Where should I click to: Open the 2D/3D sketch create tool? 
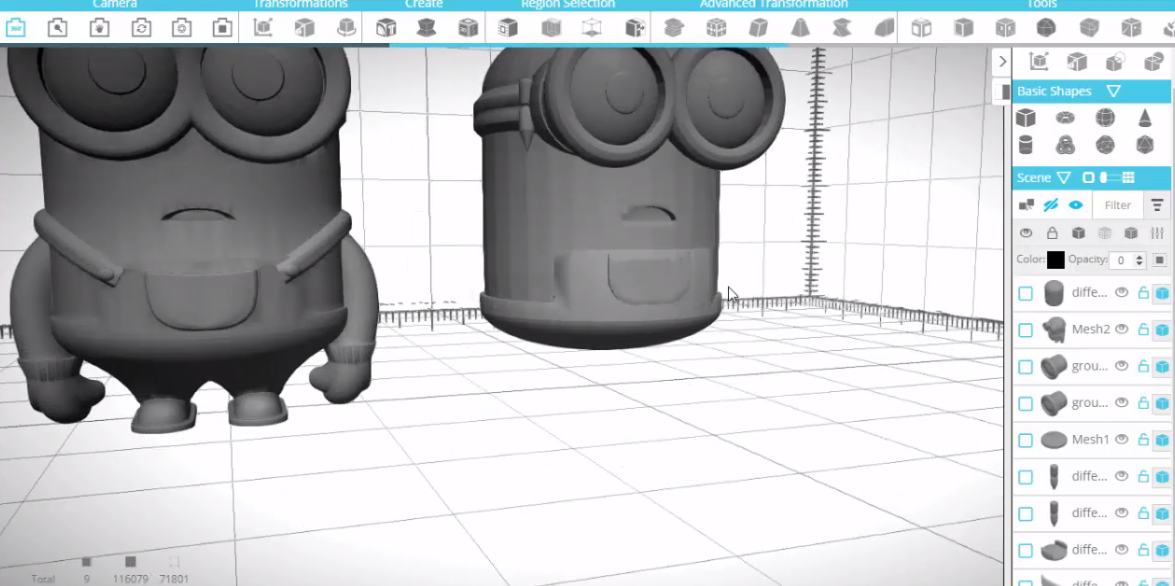point(468,28)
